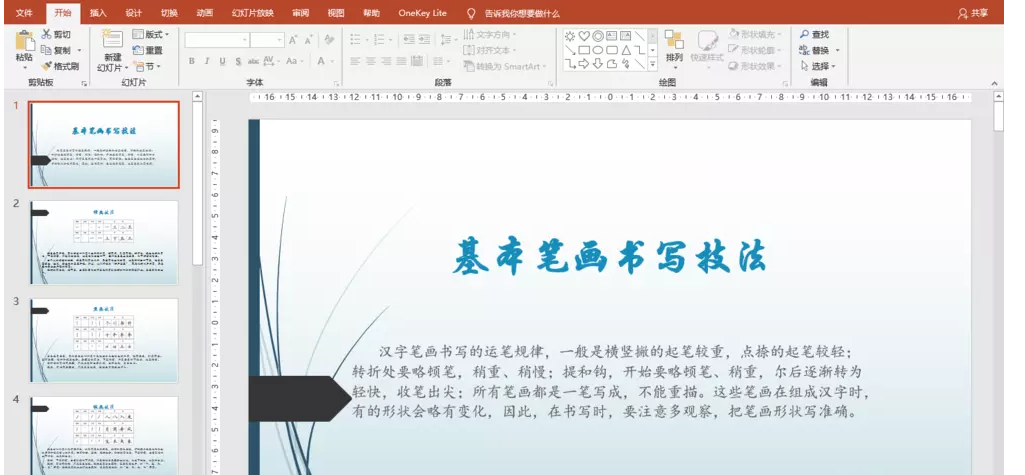Viewport: 1025px width, 475px height.
Task: Click the New Slide (新建幻灯片) icon
Action: tap(112, 39)
